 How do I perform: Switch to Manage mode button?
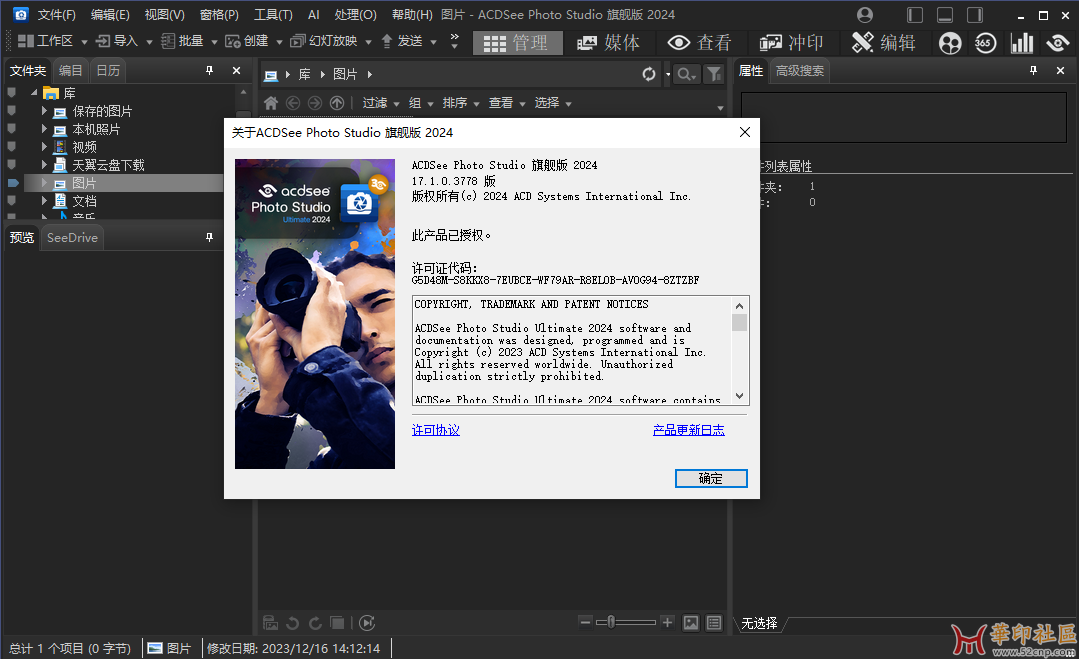517,43
